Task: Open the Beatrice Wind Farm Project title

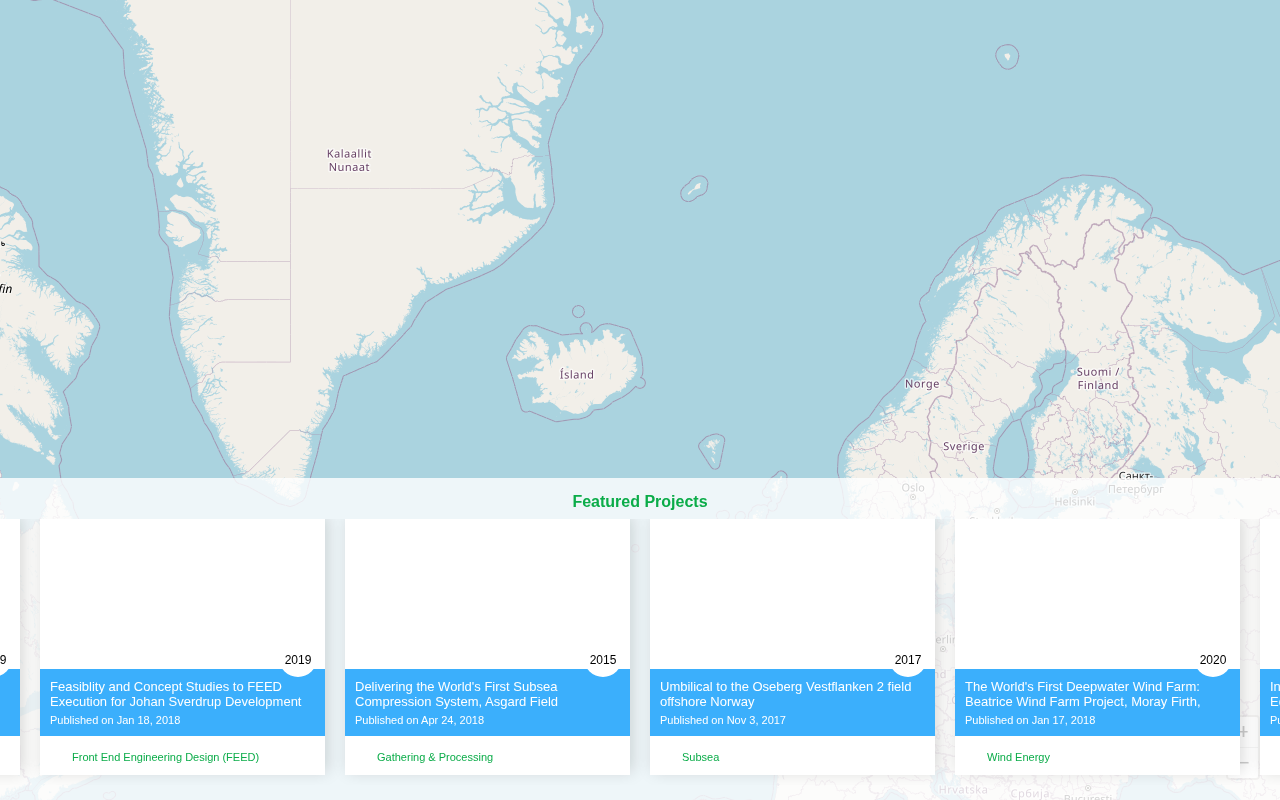Action: click(x=1082, y=694)
